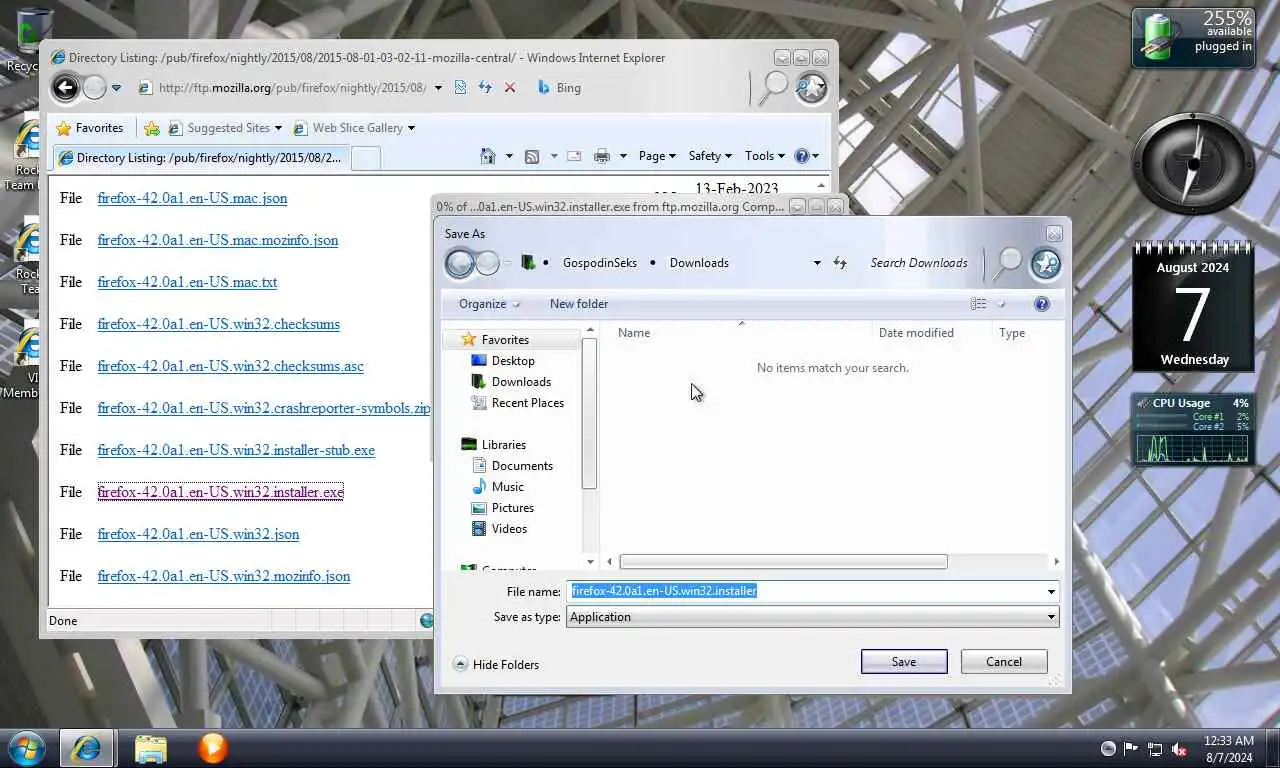Open win32.installer-stub.exe link
Image resolution: width=1280 pixels, height=768 pixels.
[x=236, y=450]
